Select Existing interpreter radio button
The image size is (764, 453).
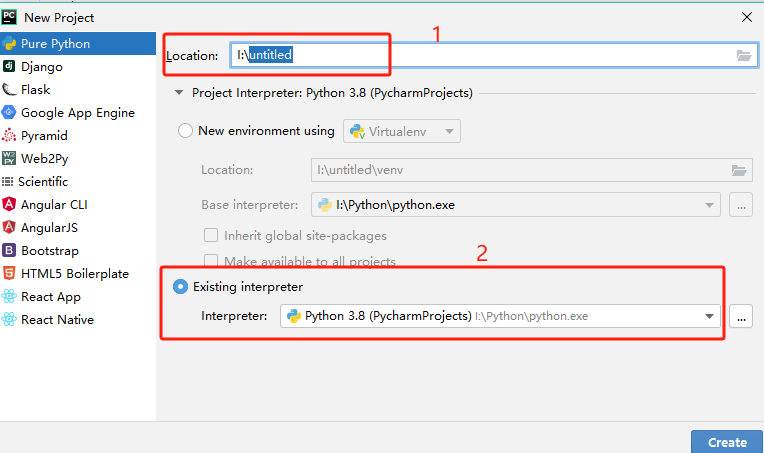tap(180, 286)
